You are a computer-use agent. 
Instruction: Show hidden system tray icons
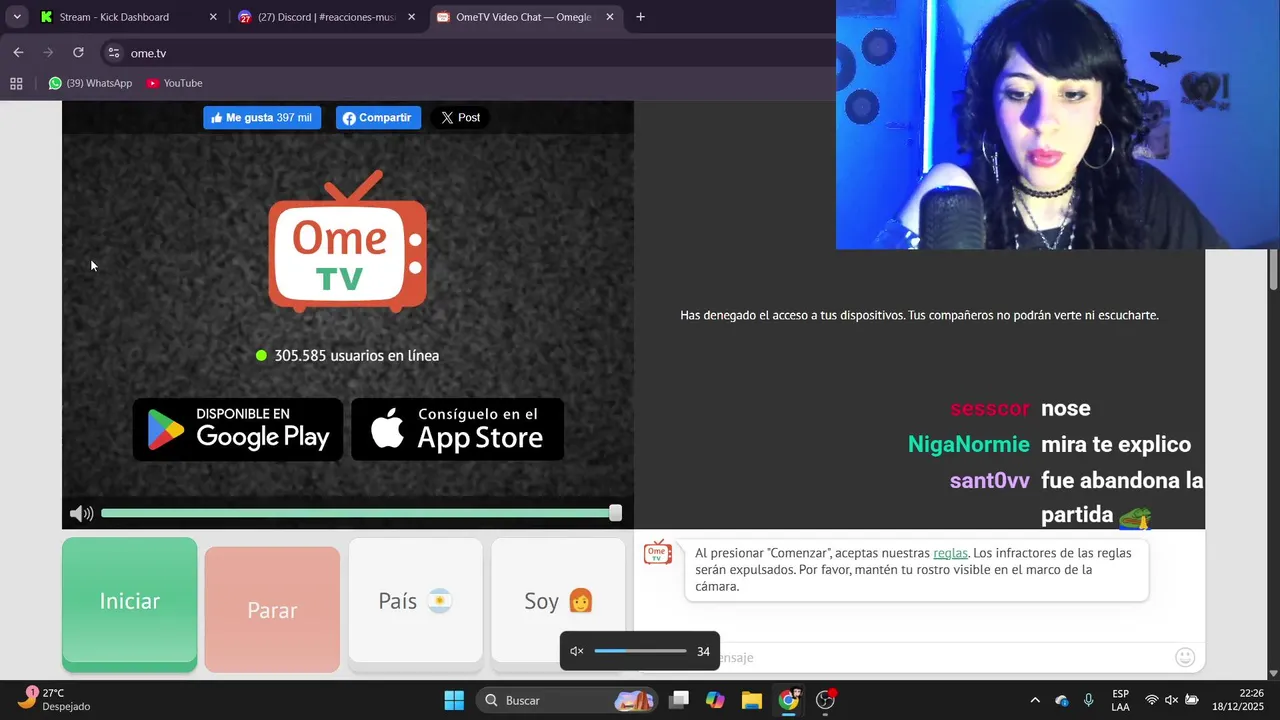point(1035,700)
